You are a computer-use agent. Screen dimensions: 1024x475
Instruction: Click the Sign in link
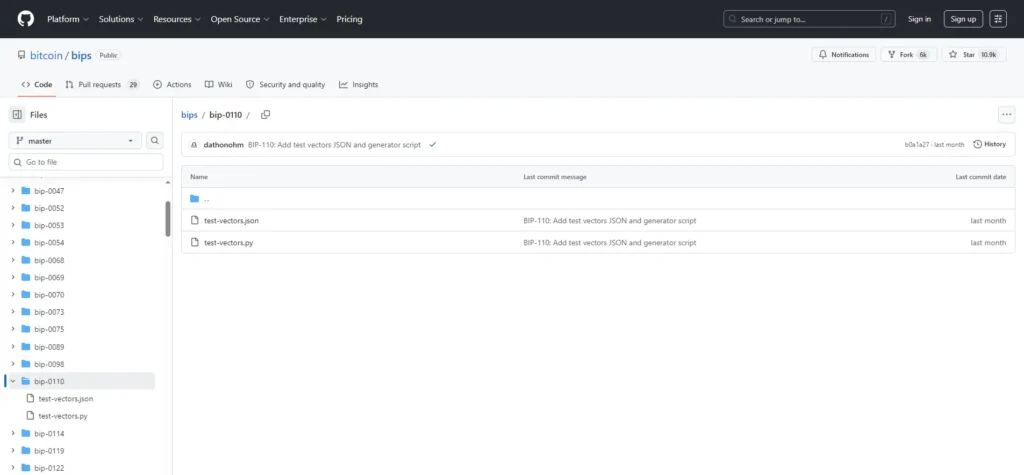pyautogui.click(x=919, y=19)
